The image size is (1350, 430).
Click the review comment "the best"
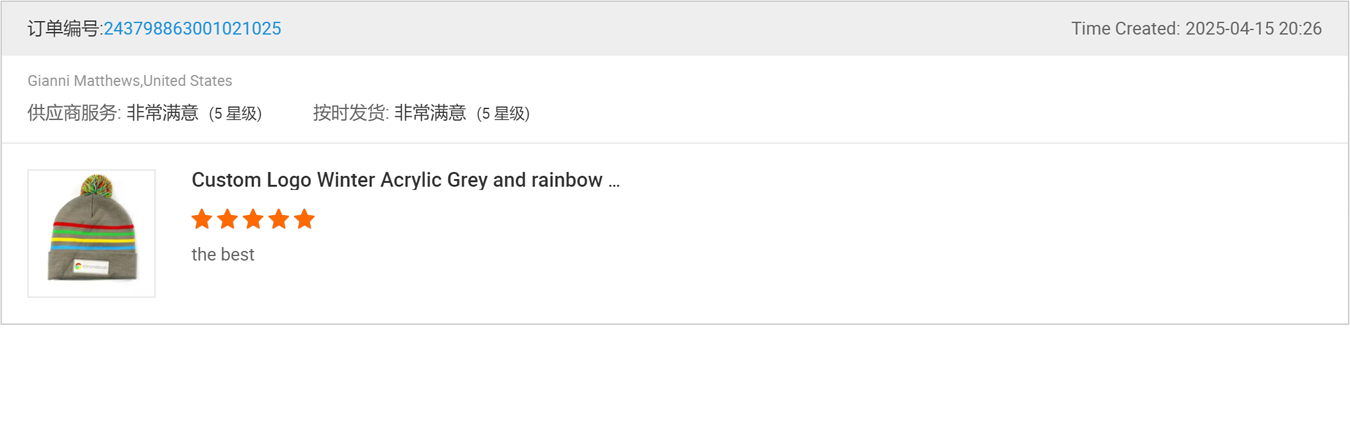pos(223,255)
